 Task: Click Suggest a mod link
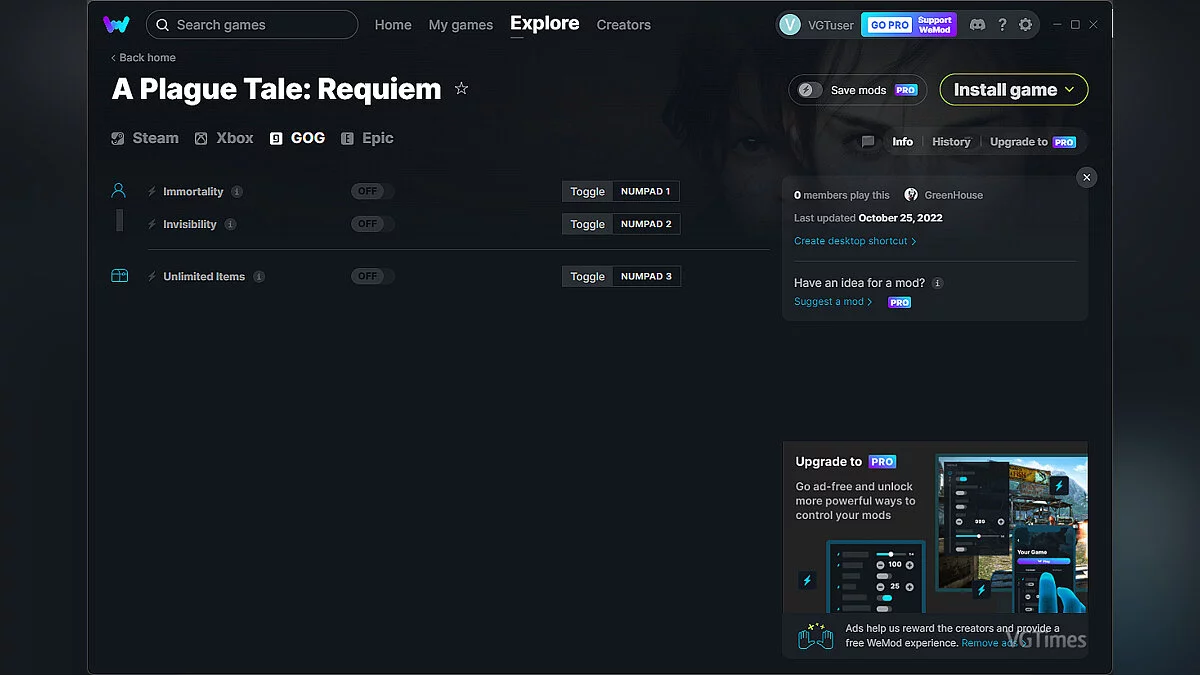coord(833,302)
